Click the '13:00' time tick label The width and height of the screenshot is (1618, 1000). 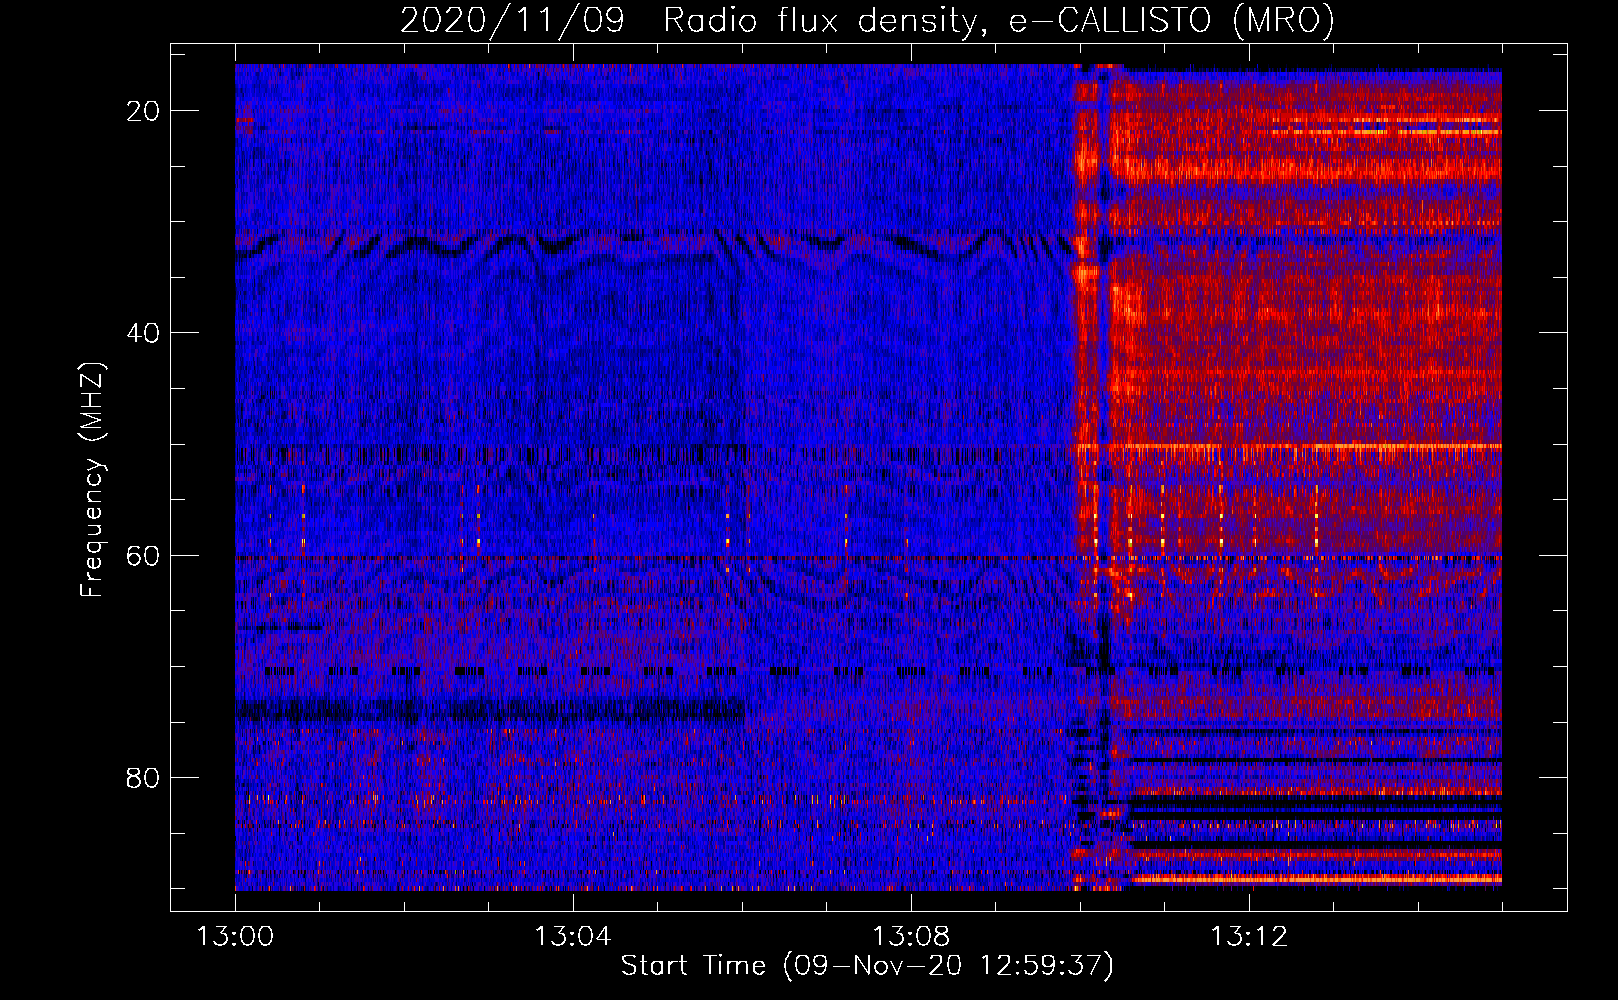[x=235, y=937]
